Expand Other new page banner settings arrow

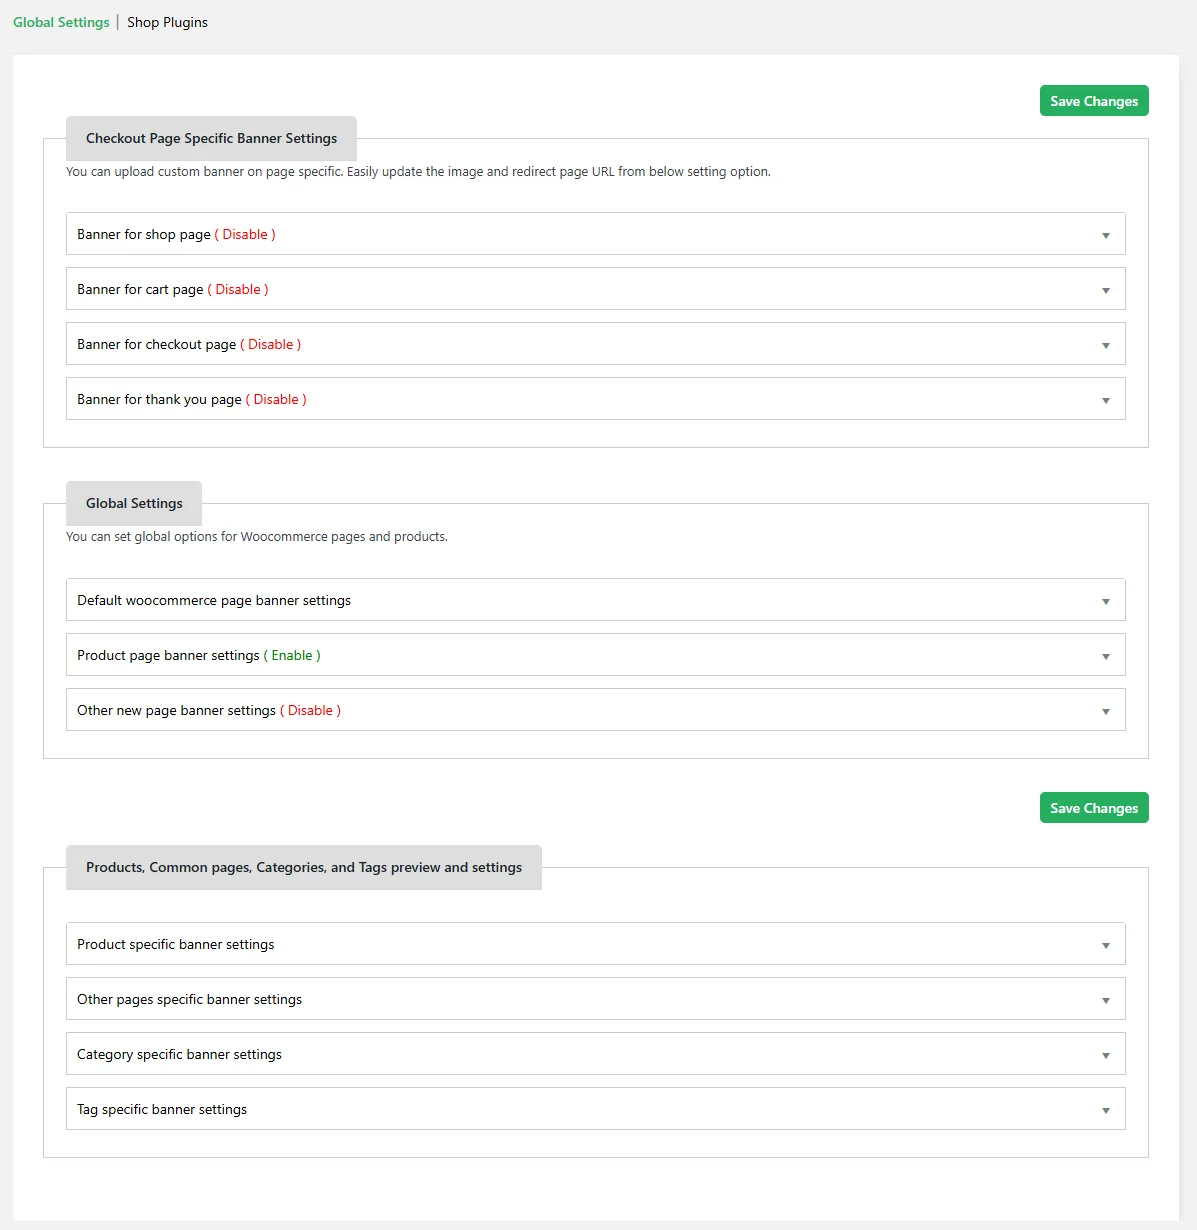1106,711
